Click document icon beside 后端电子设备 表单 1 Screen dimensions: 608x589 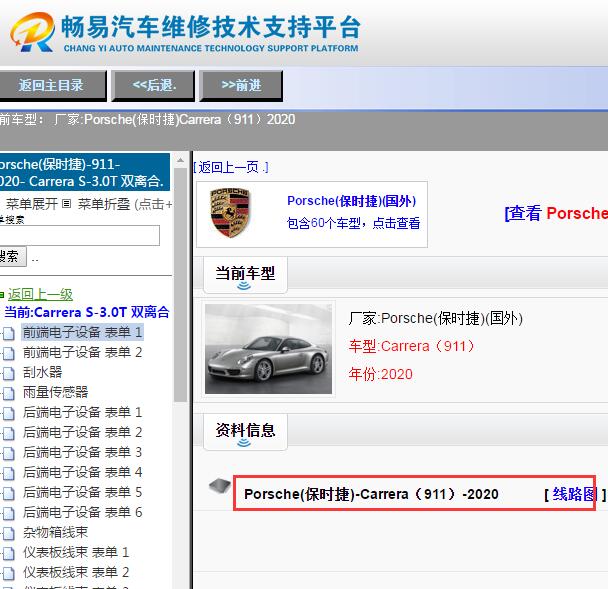pyautogui.click(x=9, y=413)
